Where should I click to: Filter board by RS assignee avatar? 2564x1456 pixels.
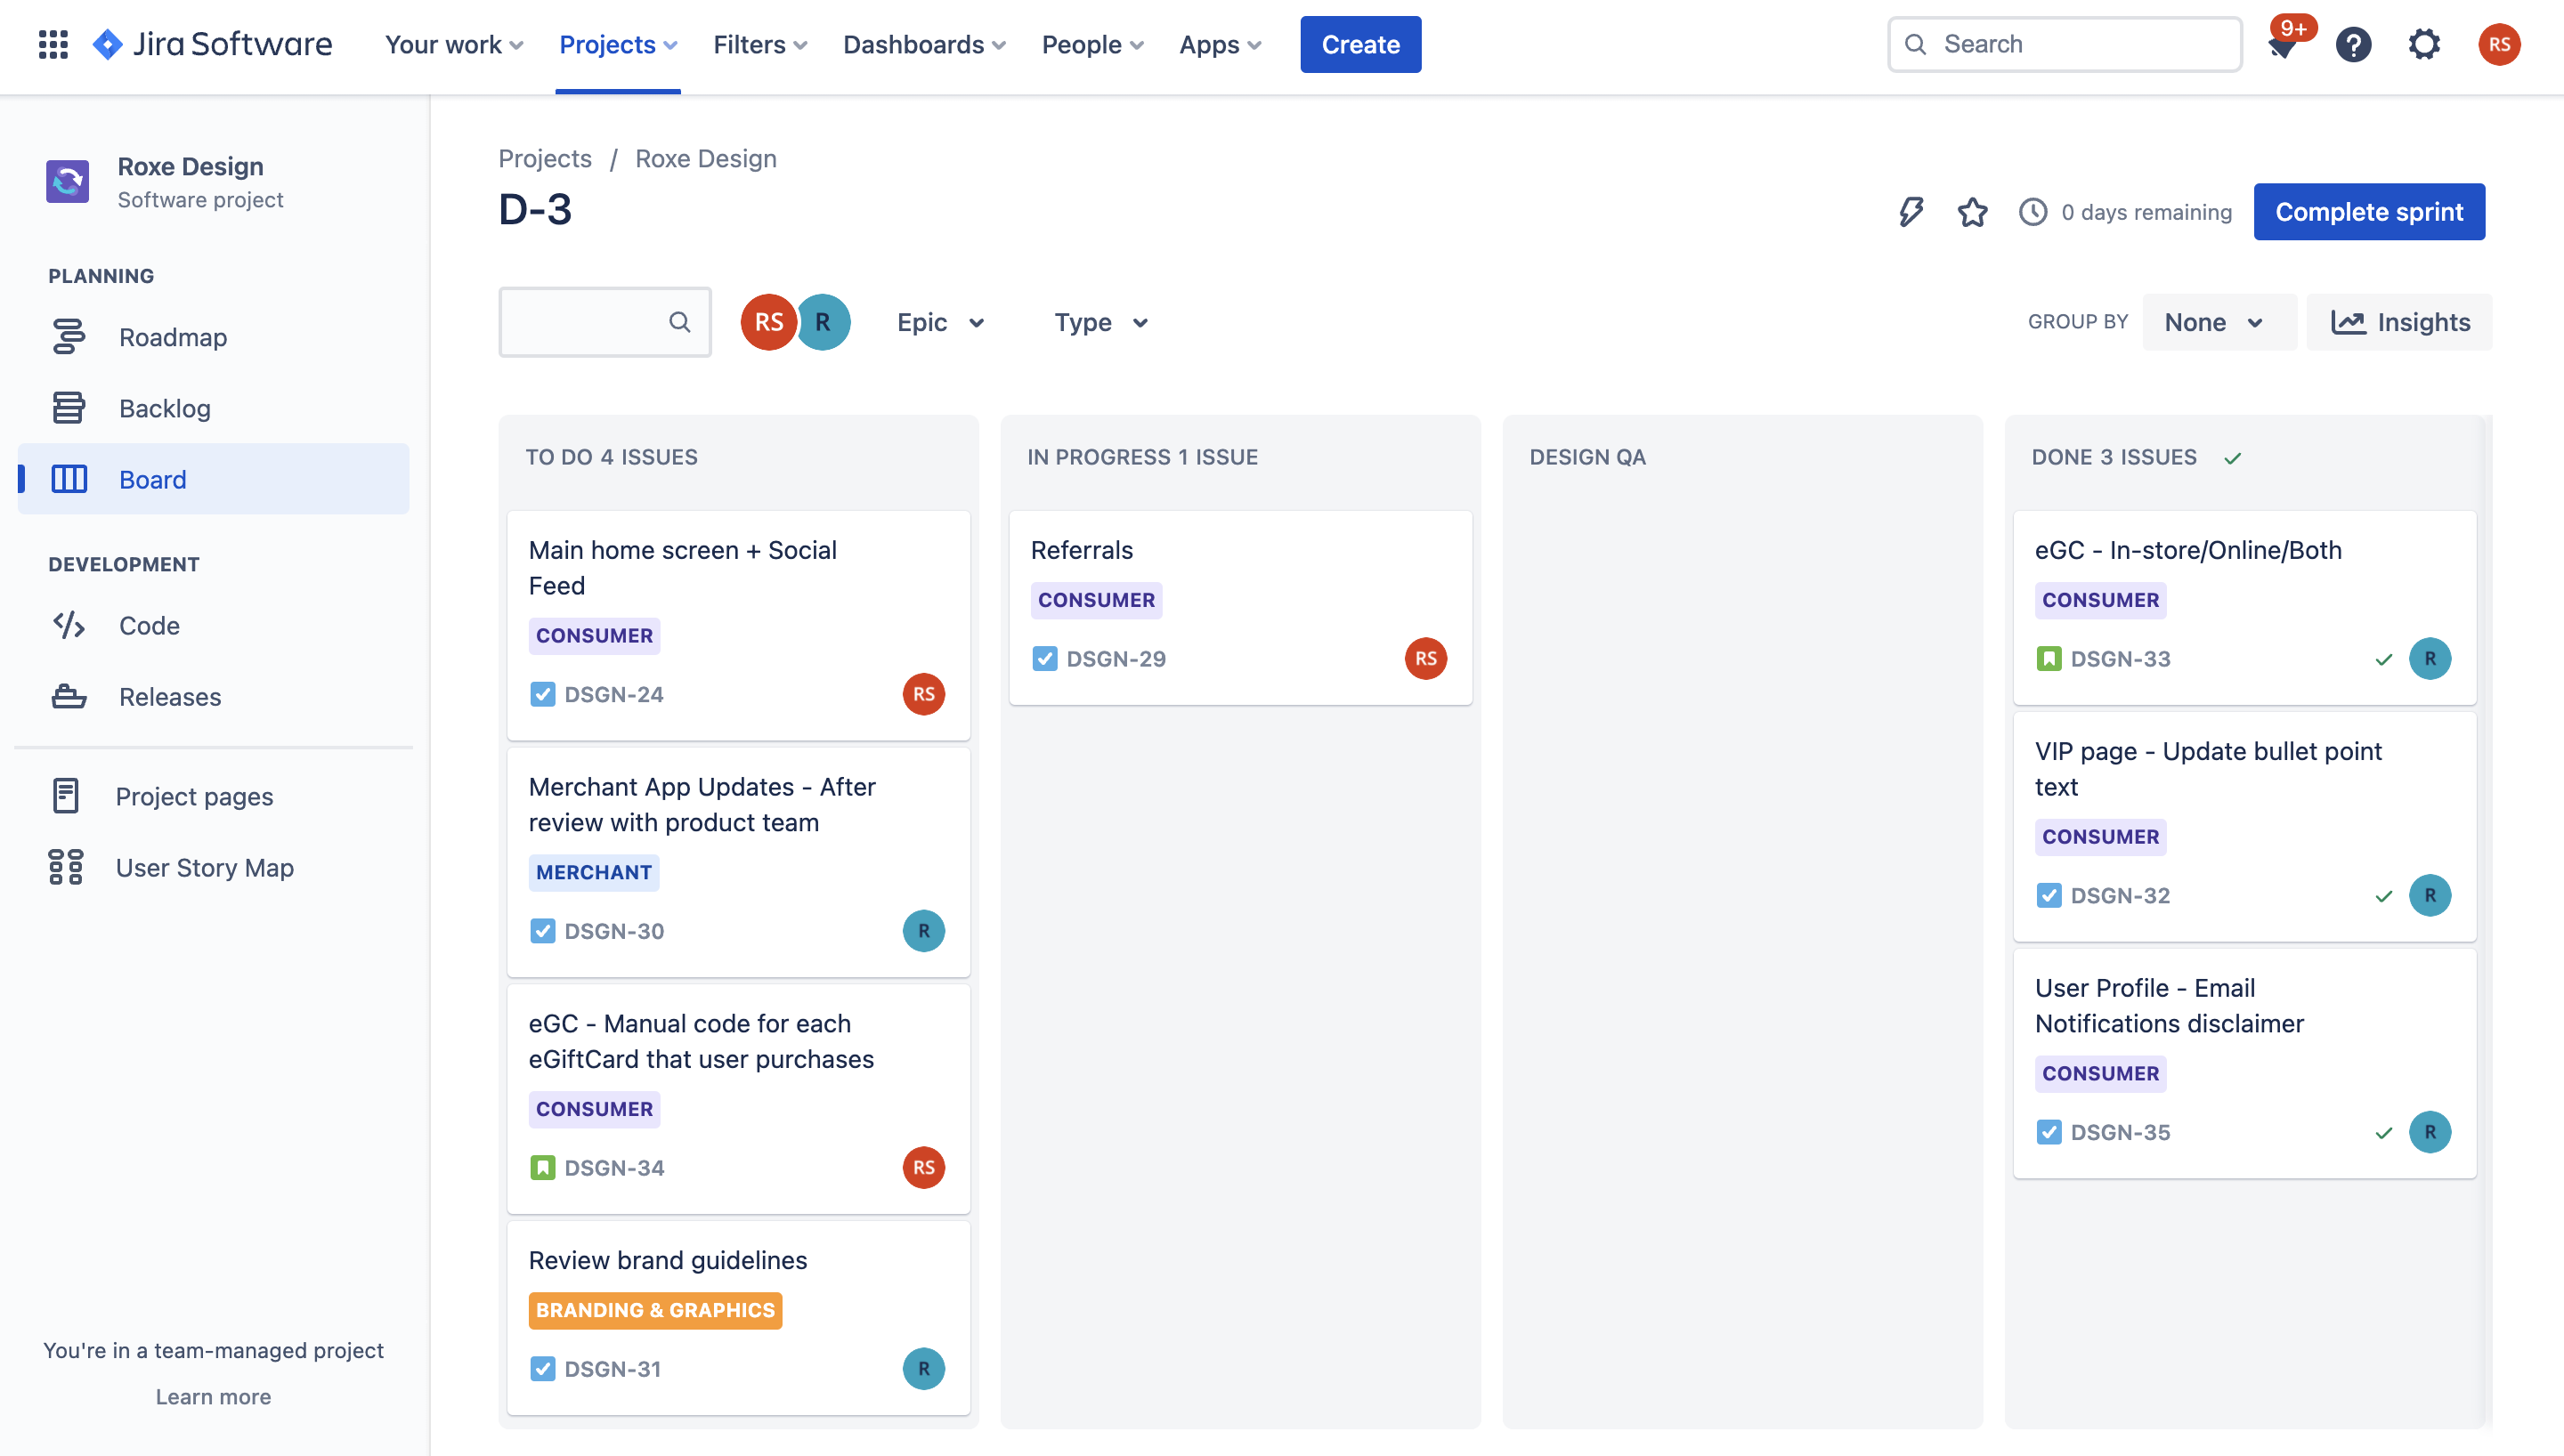(768, 322)
